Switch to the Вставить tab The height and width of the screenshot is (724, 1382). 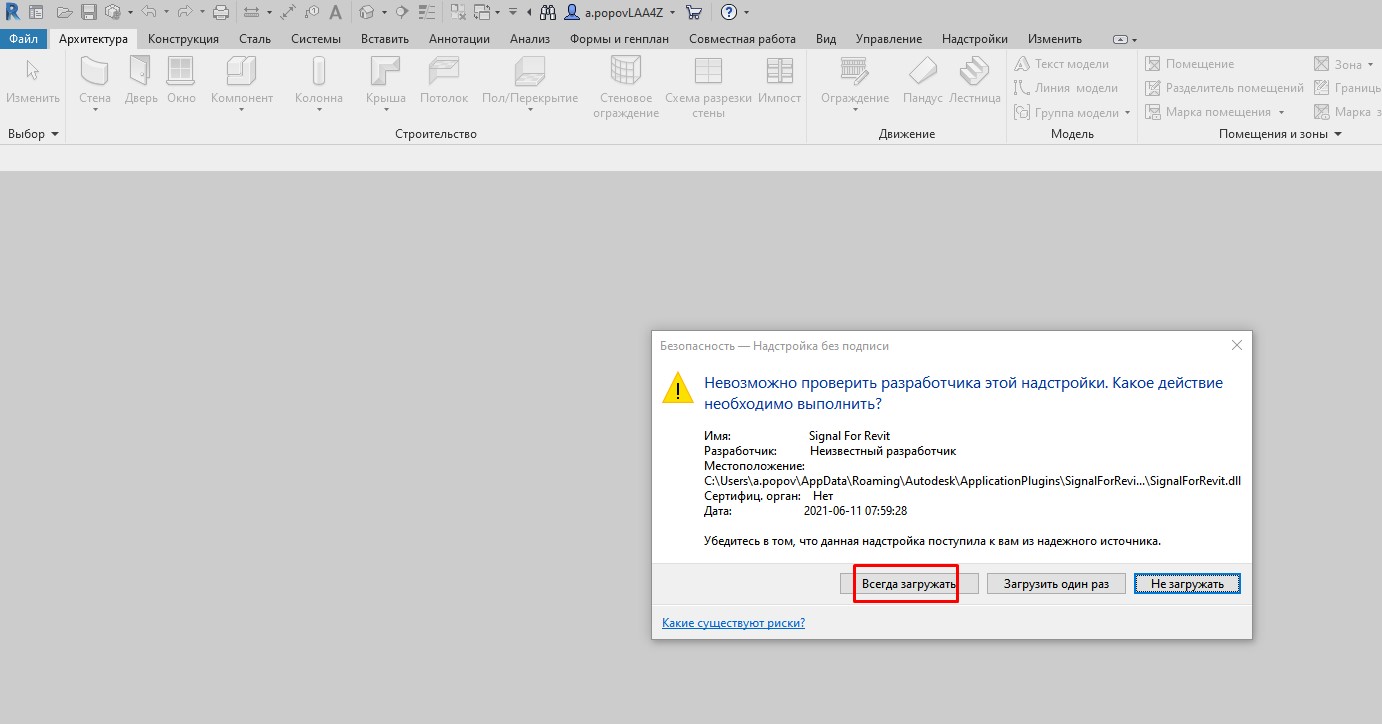point(385,39)
